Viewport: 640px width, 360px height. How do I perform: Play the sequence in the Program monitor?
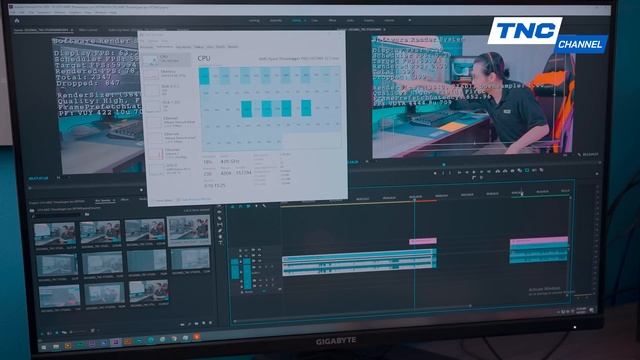pyautogui.click(x=474, y=172)
